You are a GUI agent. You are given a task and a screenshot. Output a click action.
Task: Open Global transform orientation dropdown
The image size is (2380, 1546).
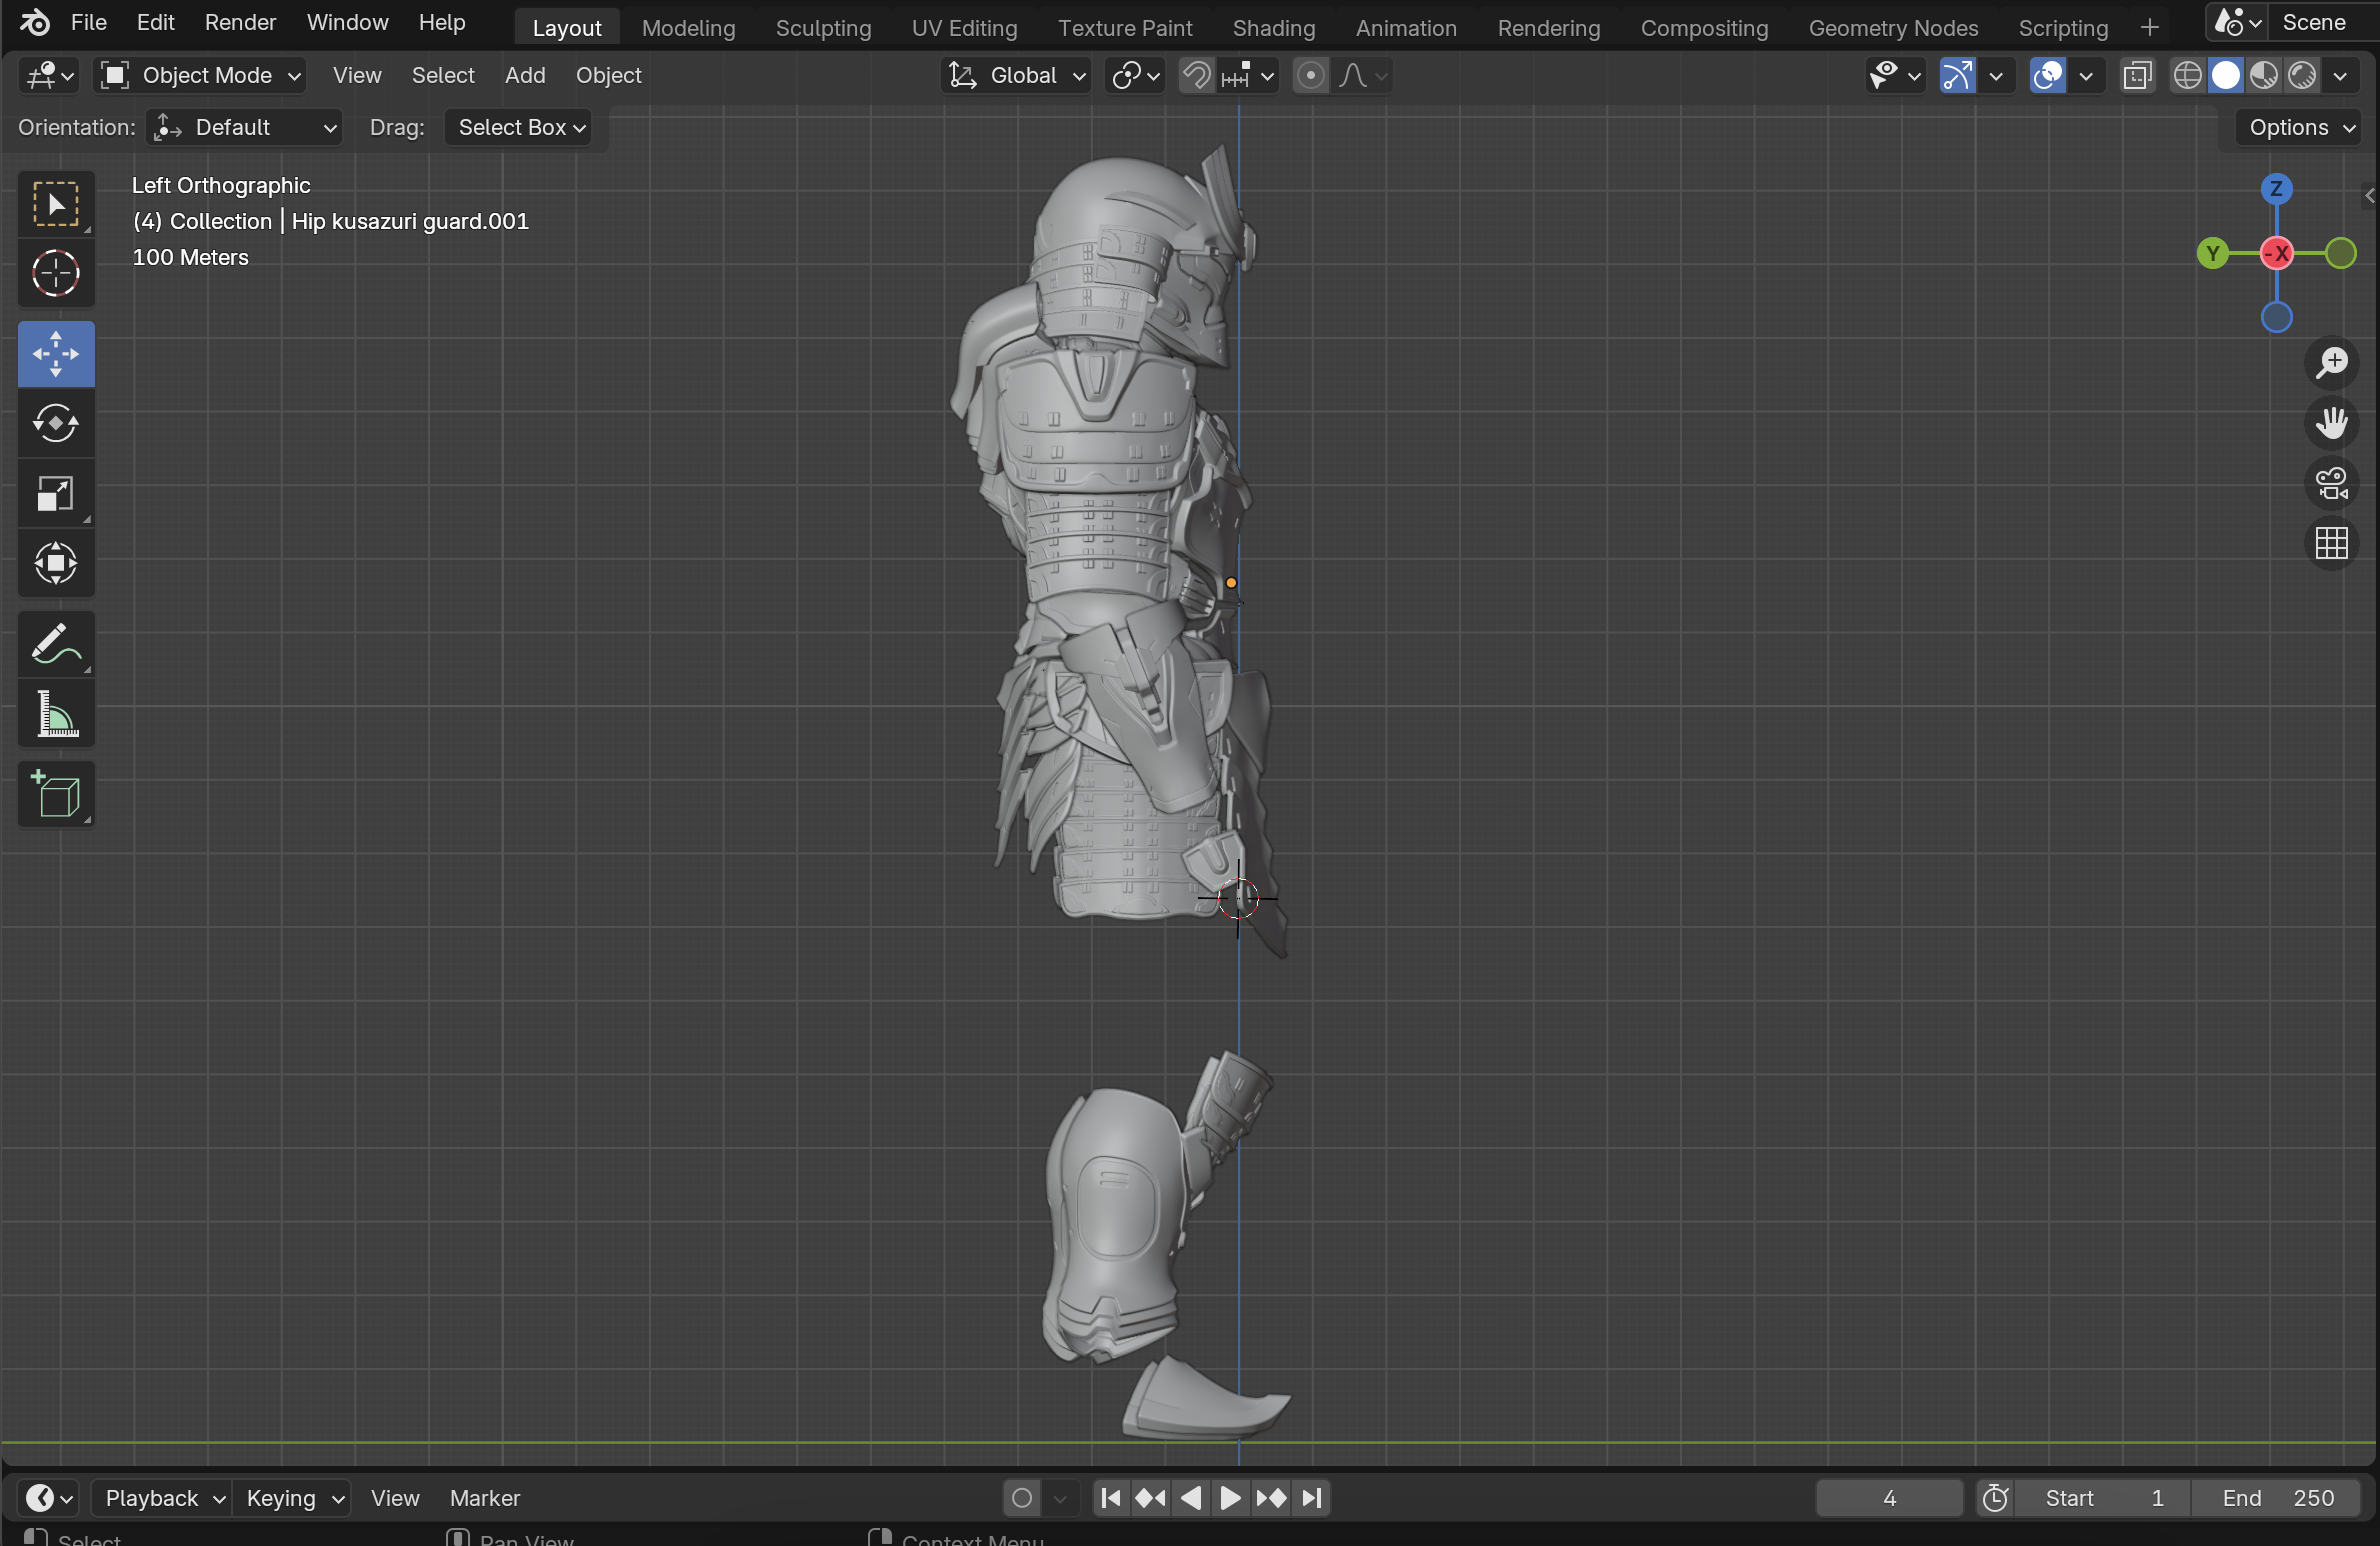click(x=1016, y=76)
